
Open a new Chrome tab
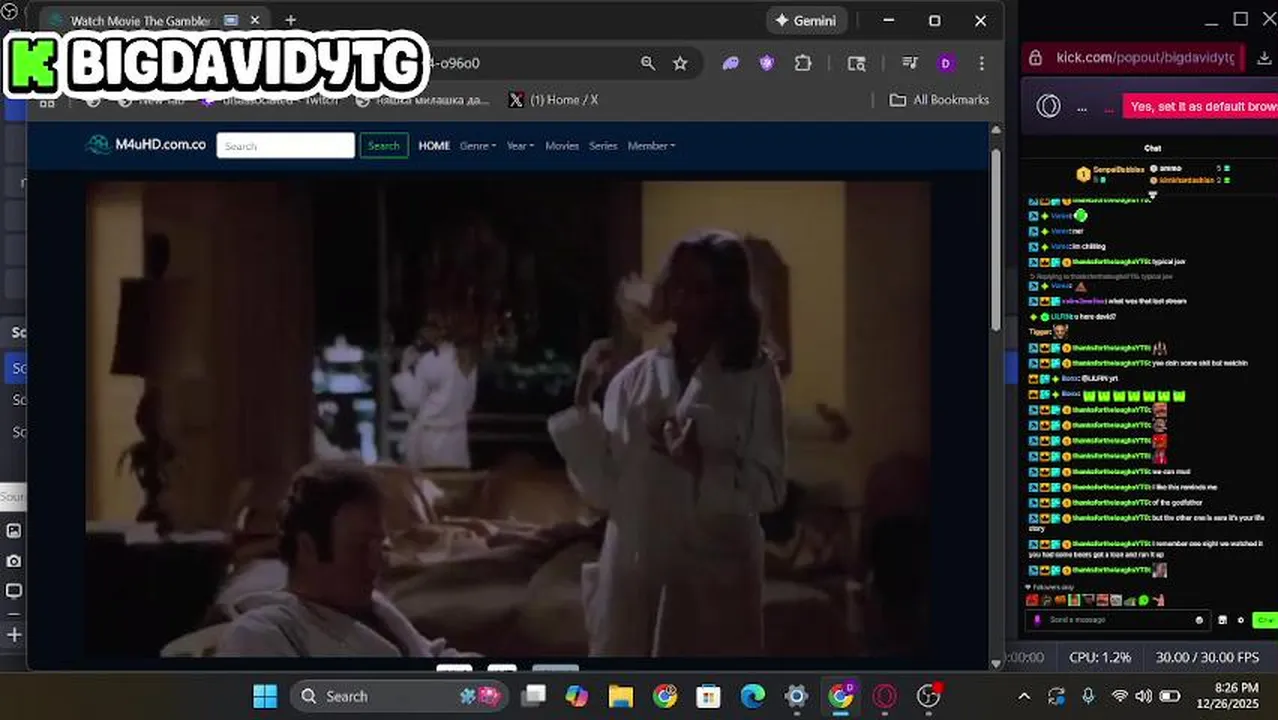(290, 20)
